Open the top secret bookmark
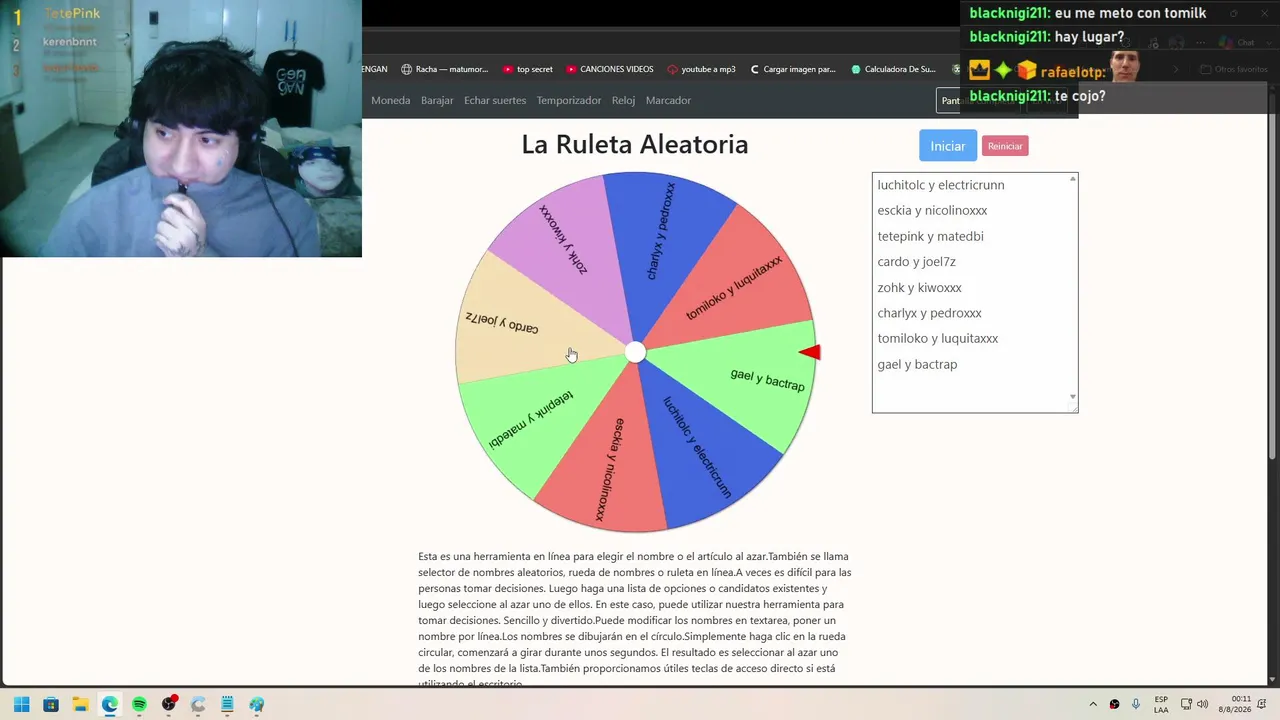1280x720 pixels. [527, 69]
